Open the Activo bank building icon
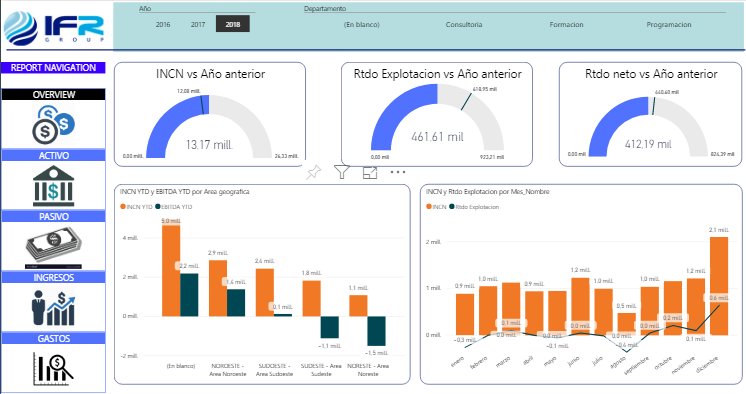 click(x=53, y=186)
